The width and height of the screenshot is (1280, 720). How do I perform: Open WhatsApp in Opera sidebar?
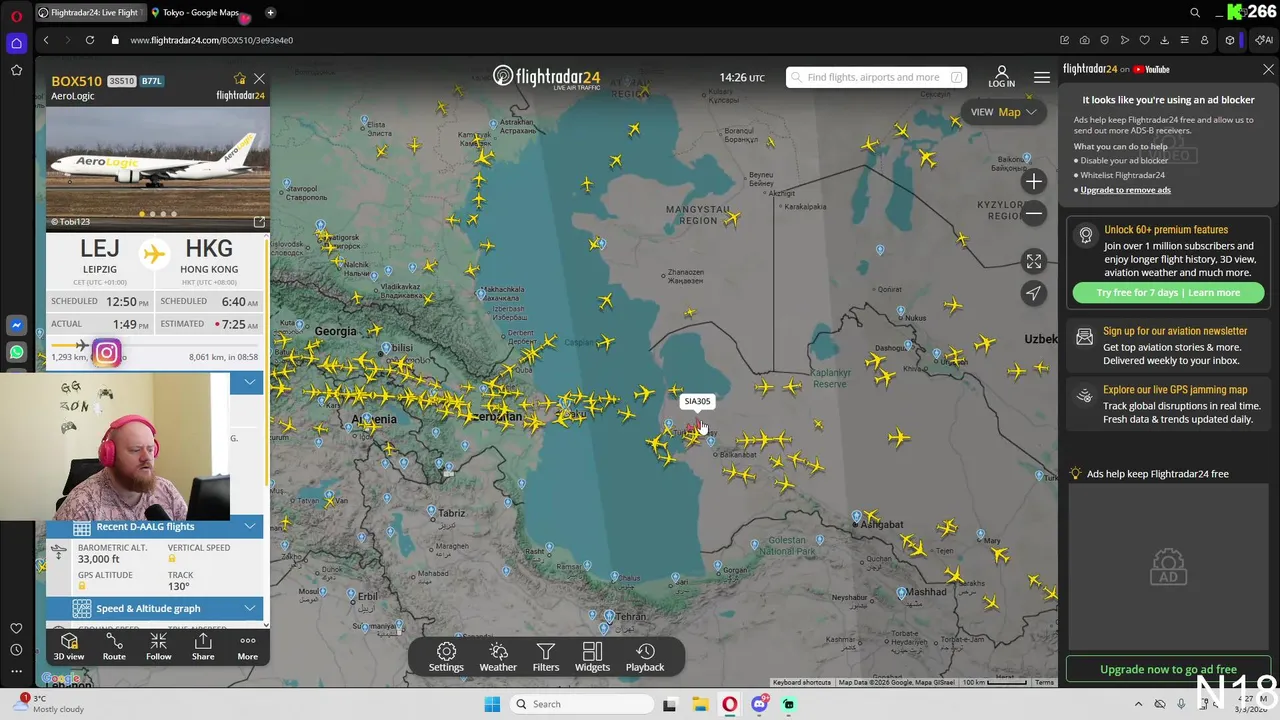click(16, 352)
